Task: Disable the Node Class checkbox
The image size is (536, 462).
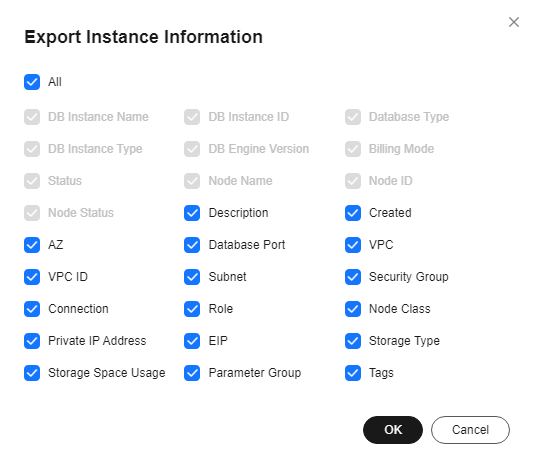Action: 353,309
